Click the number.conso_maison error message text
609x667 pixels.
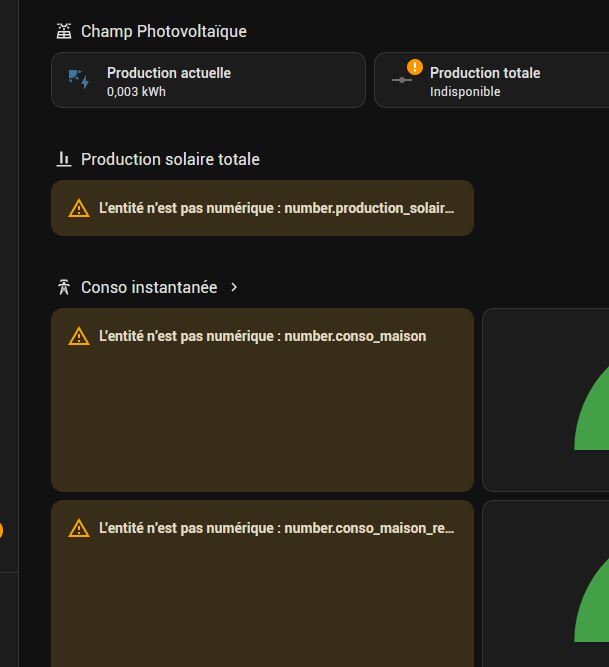point(262,336)
